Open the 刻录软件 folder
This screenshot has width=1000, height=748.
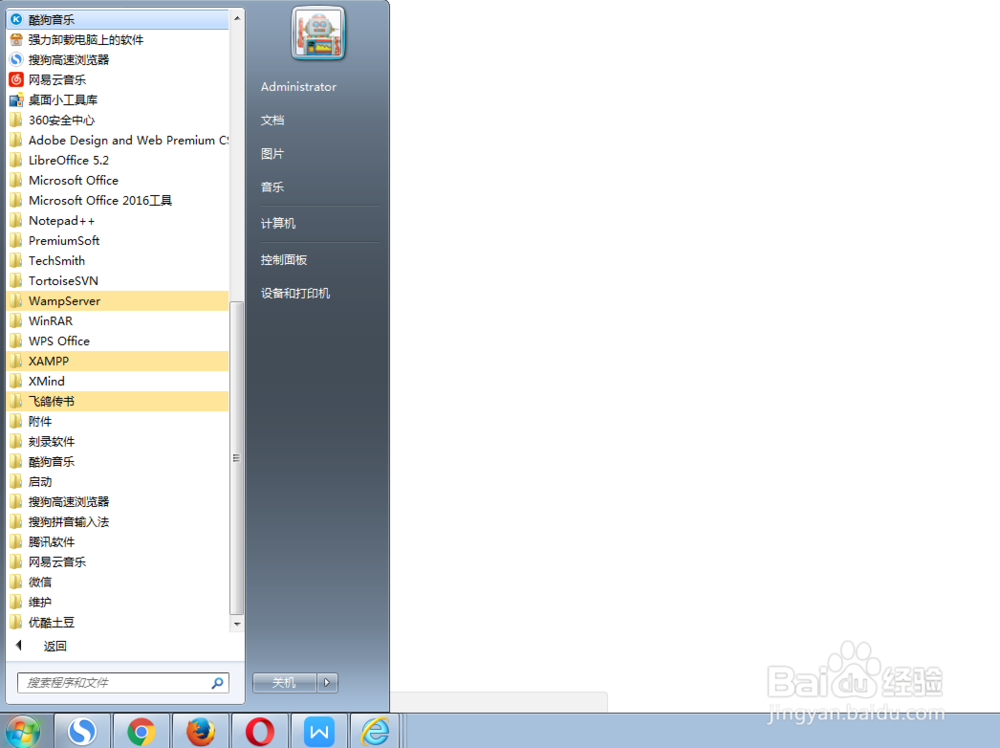(117, 441)
